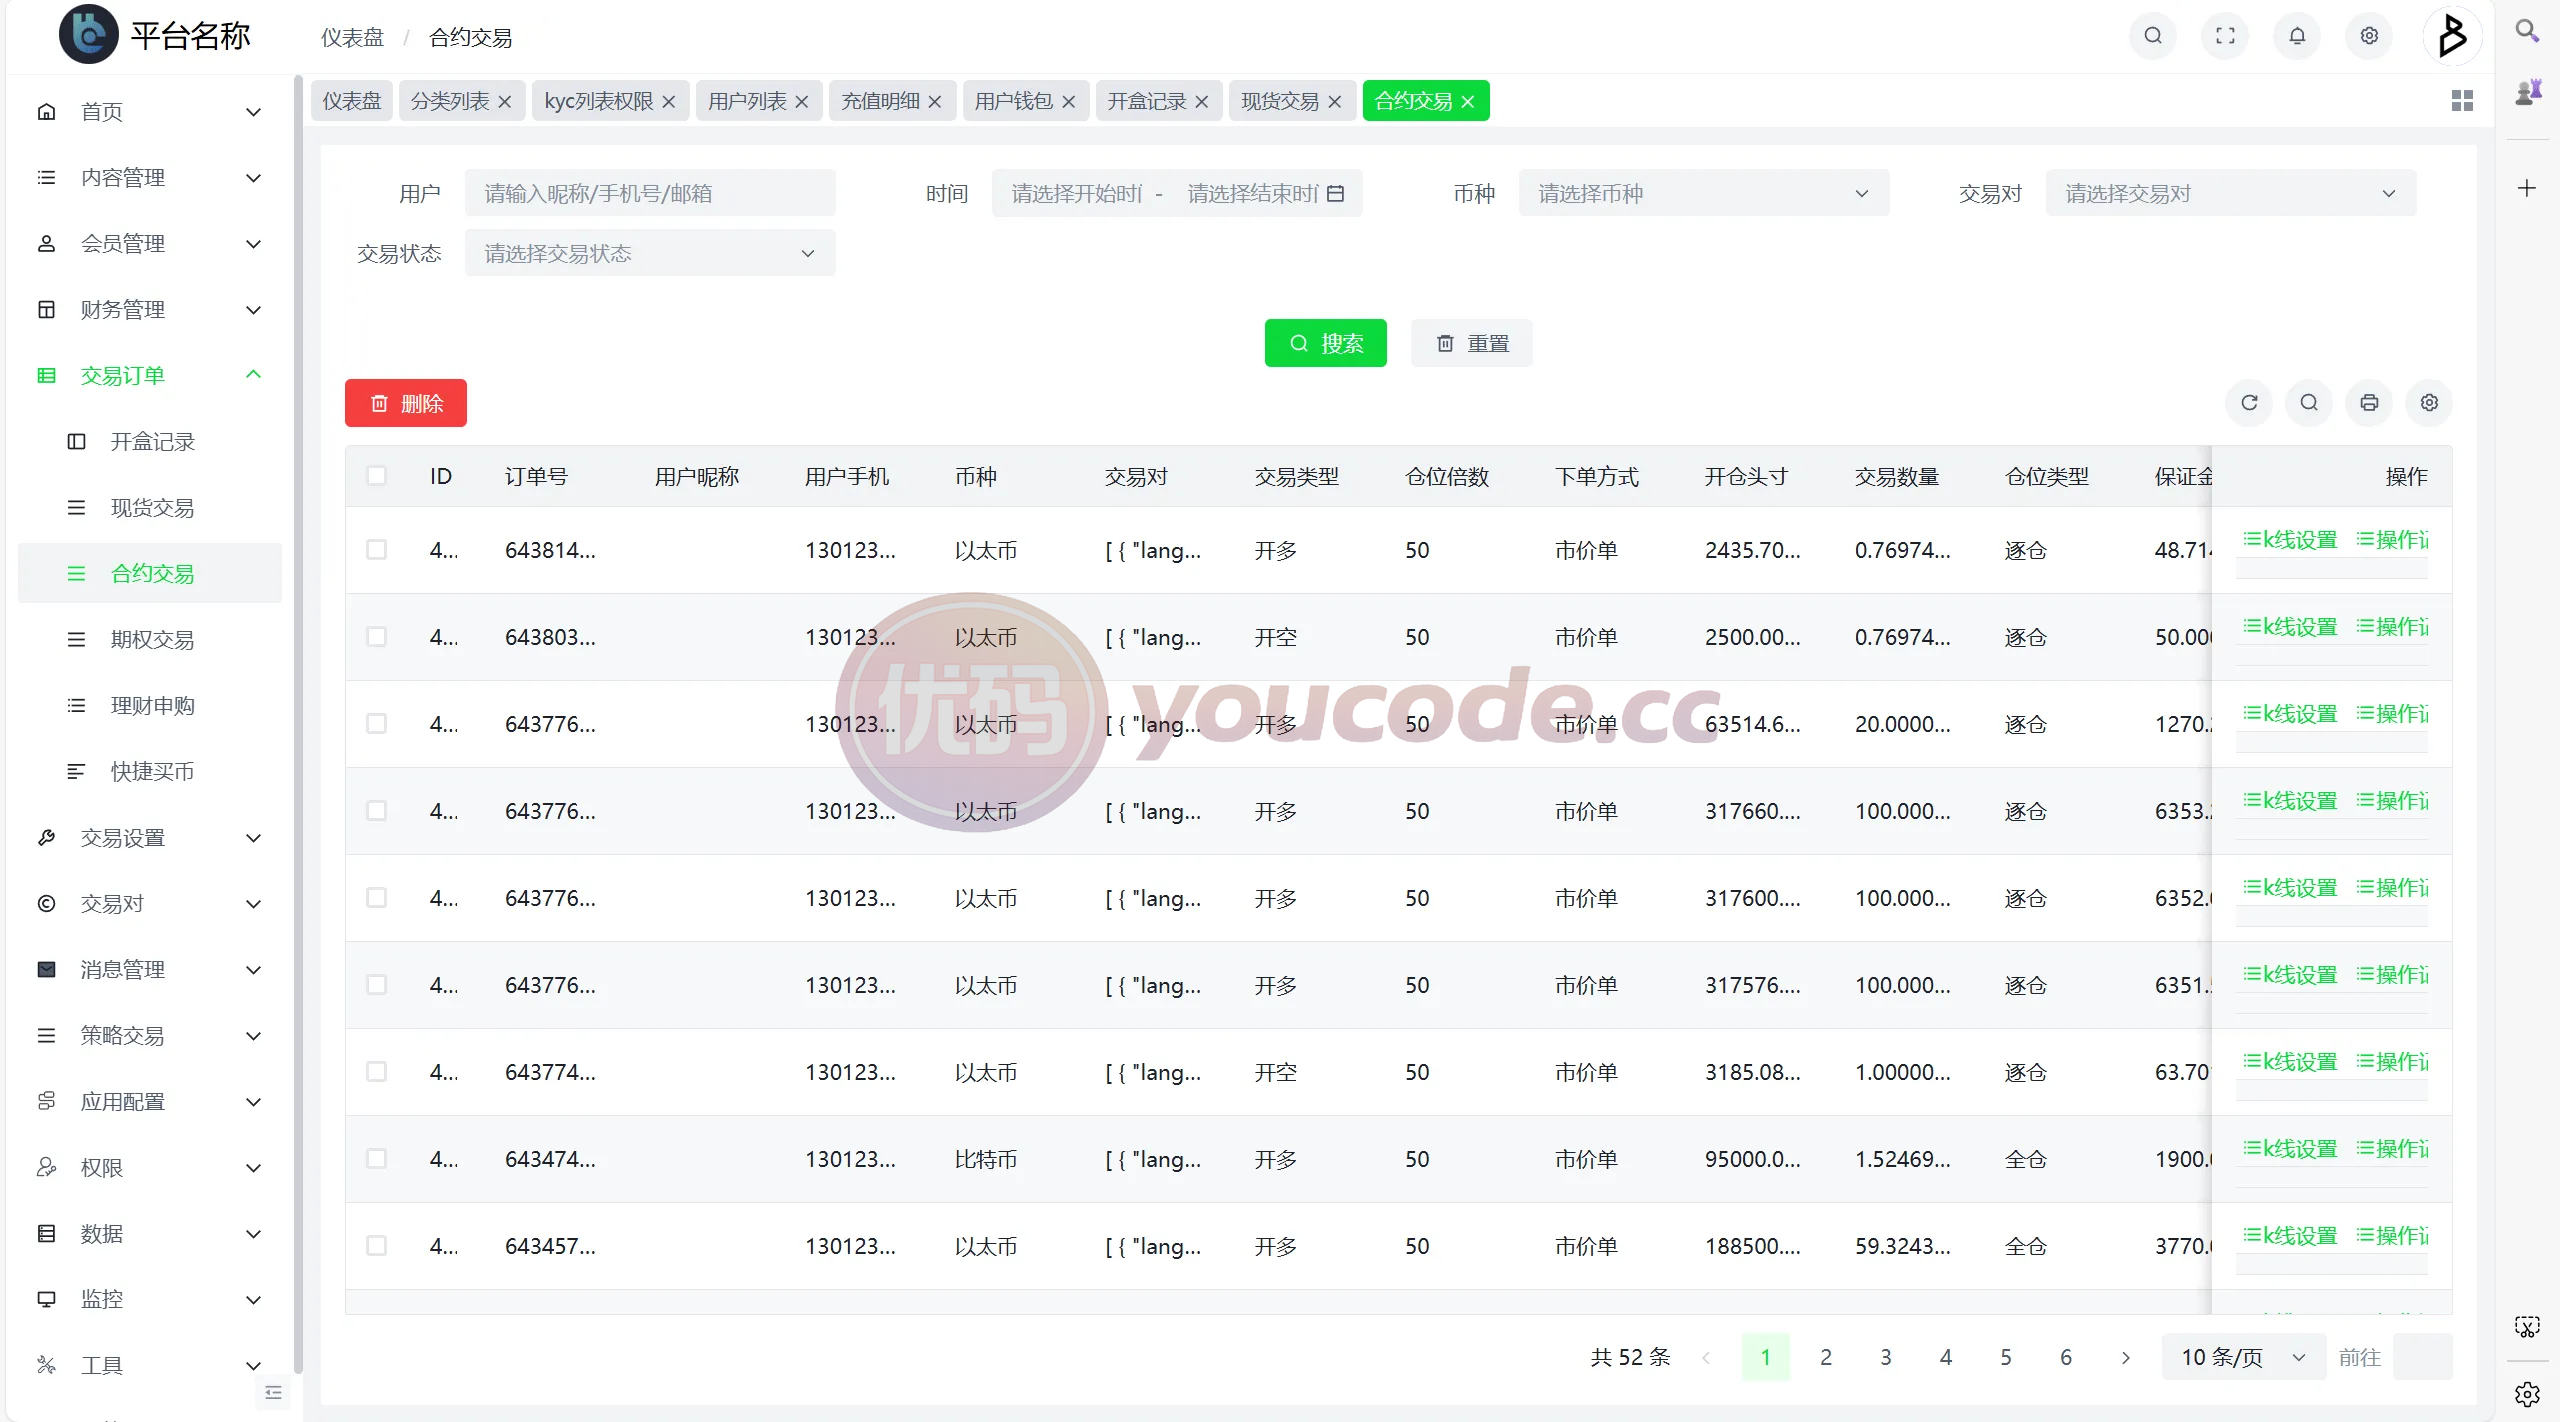Check the row with order 643814...
Screen dimensions: 2560x1422
[376, 549]
